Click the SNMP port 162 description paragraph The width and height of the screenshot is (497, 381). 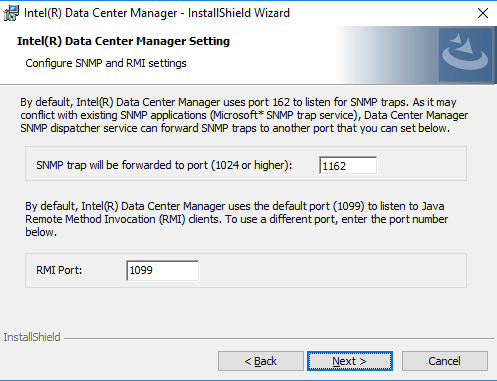point(244,115)
